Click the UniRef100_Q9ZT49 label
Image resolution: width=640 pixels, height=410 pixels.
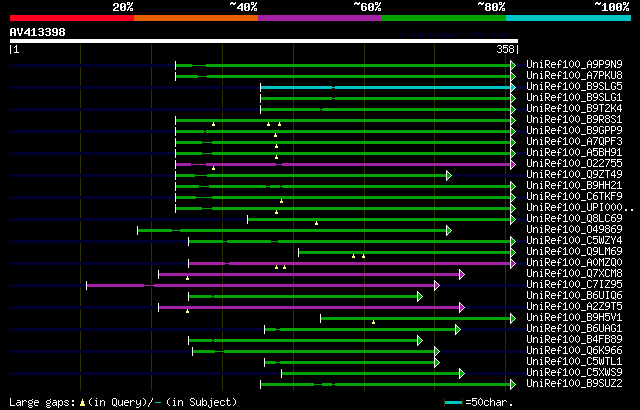pyautogui.click(x=574, y=175)
